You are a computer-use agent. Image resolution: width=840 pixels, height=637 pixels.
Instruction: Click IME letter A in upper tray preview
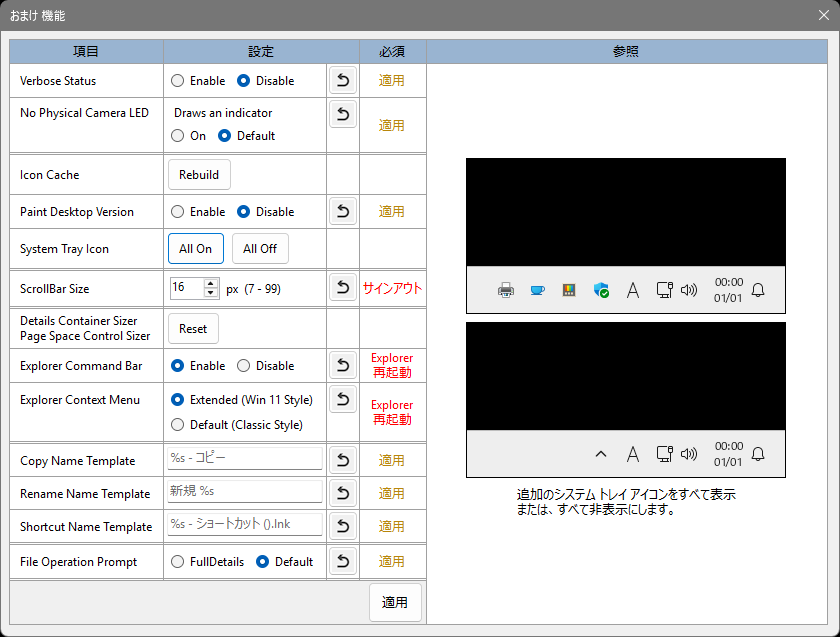633,290
